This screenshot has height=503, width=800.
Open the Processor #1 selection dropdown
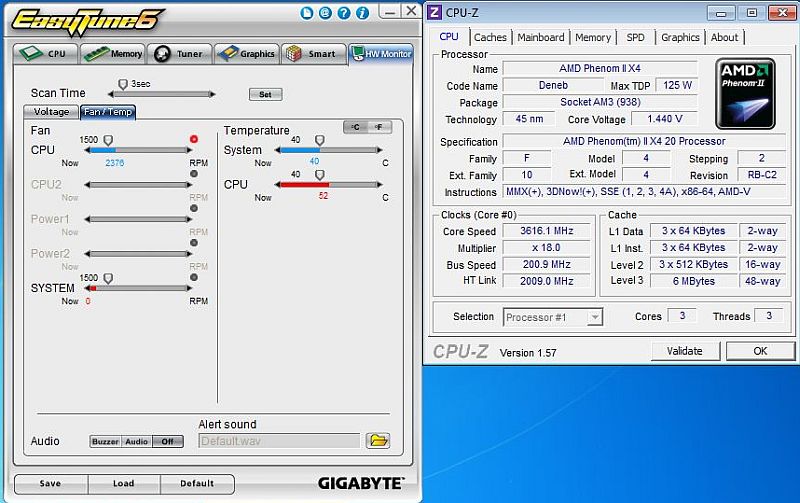coord(553,317)
